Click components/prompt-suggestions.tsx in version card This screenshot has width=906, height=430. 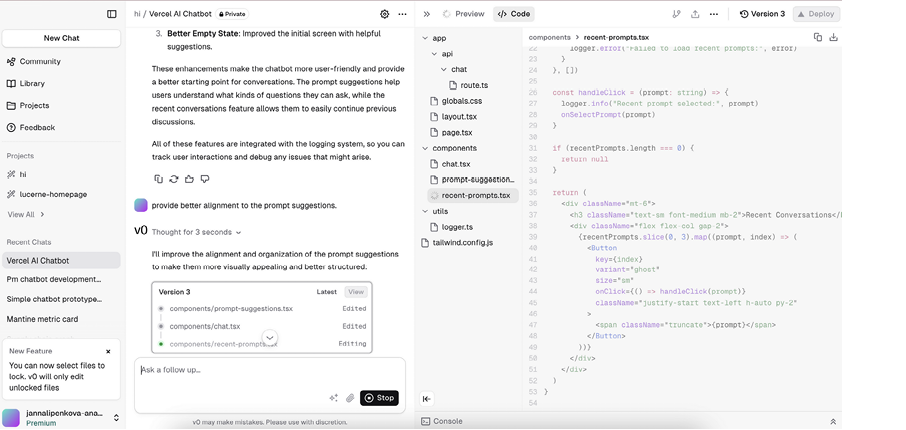click(231, 309)
